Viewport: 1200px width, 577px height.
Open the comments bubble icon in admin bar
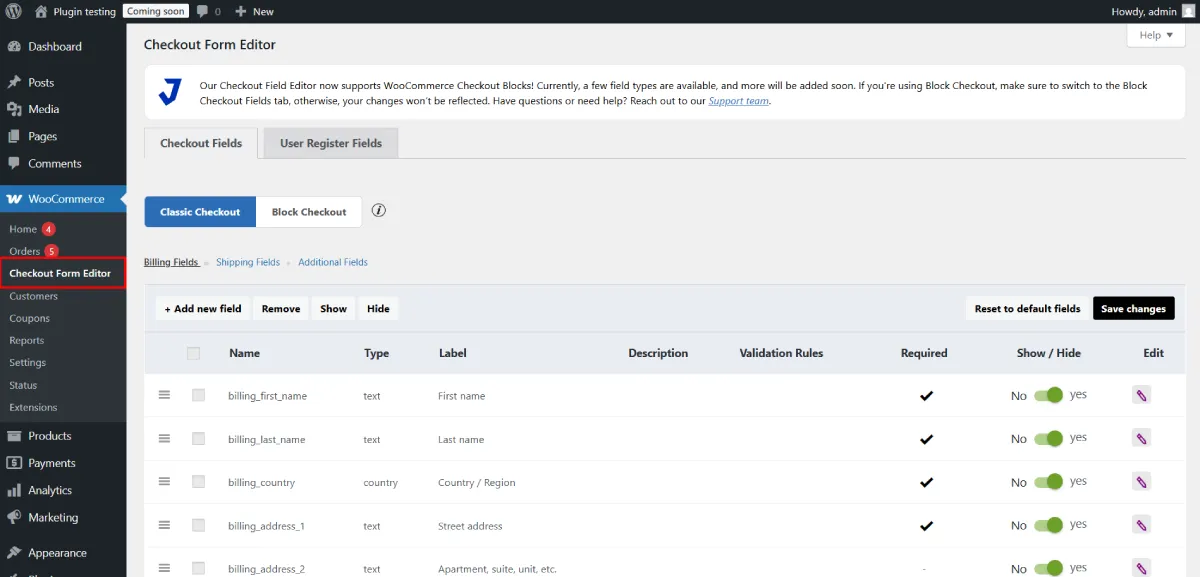click(203, 12)
